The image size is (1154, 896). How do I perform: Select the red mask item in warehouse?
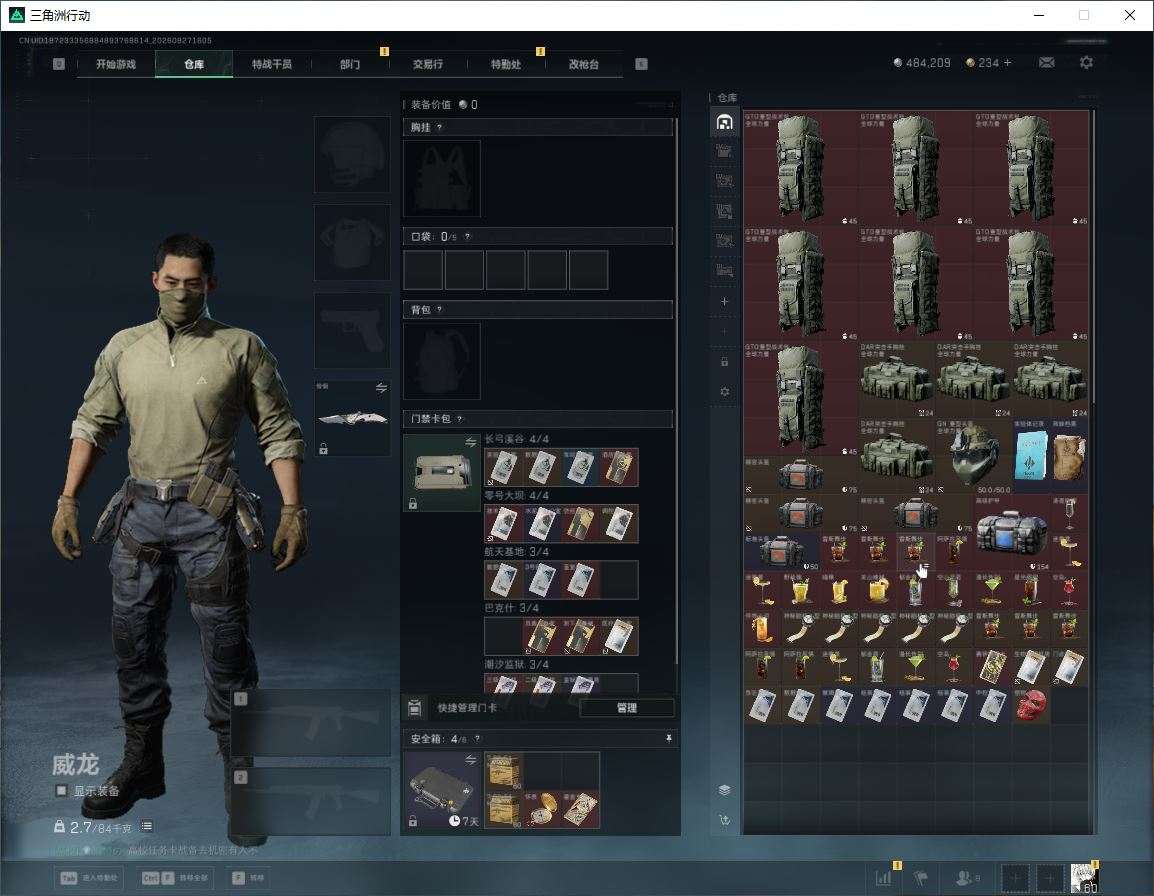click(1030, 705)
